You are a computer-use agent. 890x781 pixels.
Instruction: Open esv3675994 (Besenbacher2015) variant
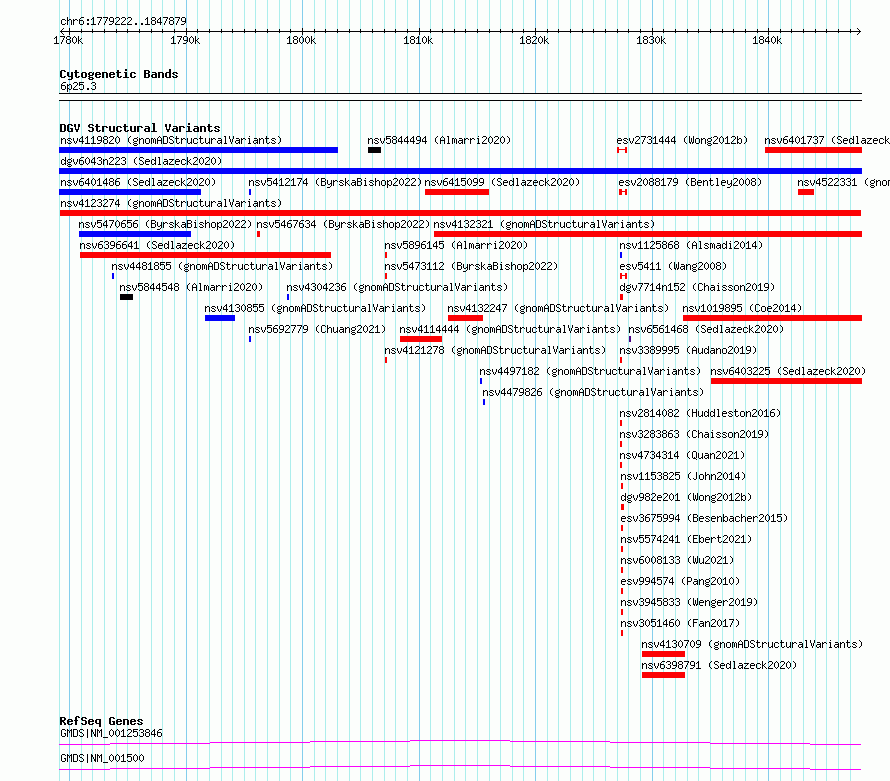point(704,518)
